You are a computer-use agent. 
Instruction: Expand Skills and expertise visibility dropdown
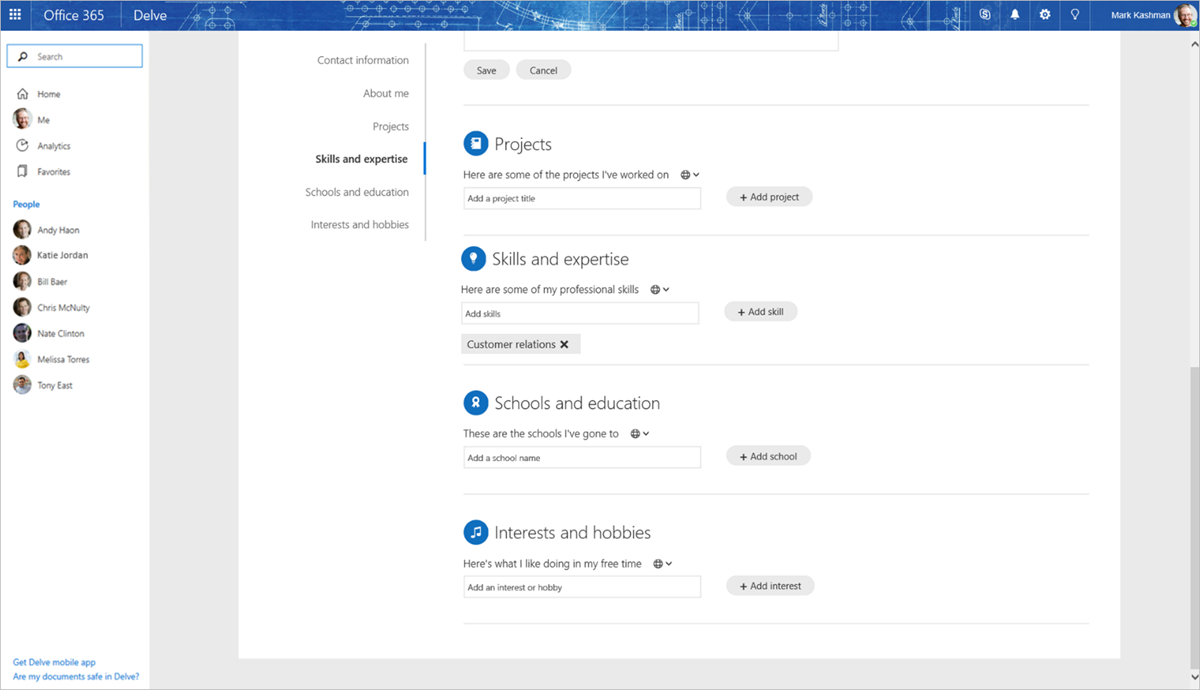660,290
